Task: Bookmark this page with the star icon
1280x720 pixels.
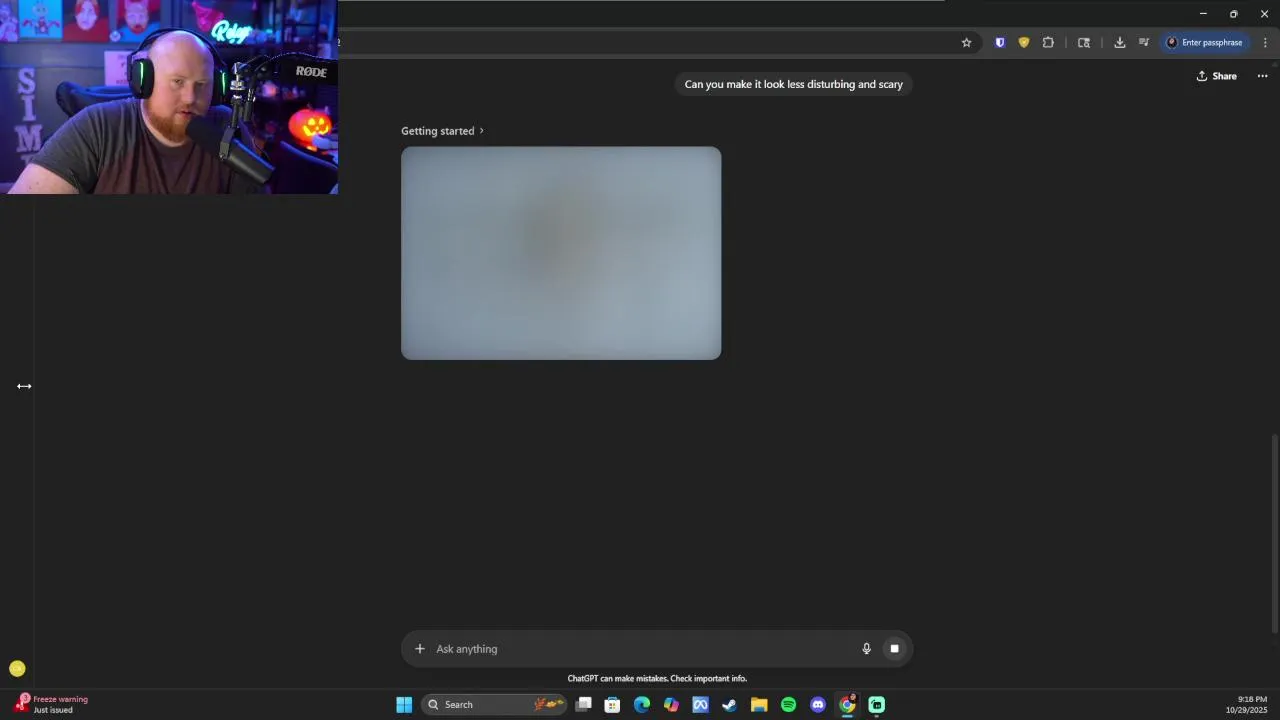Action: 966,43
